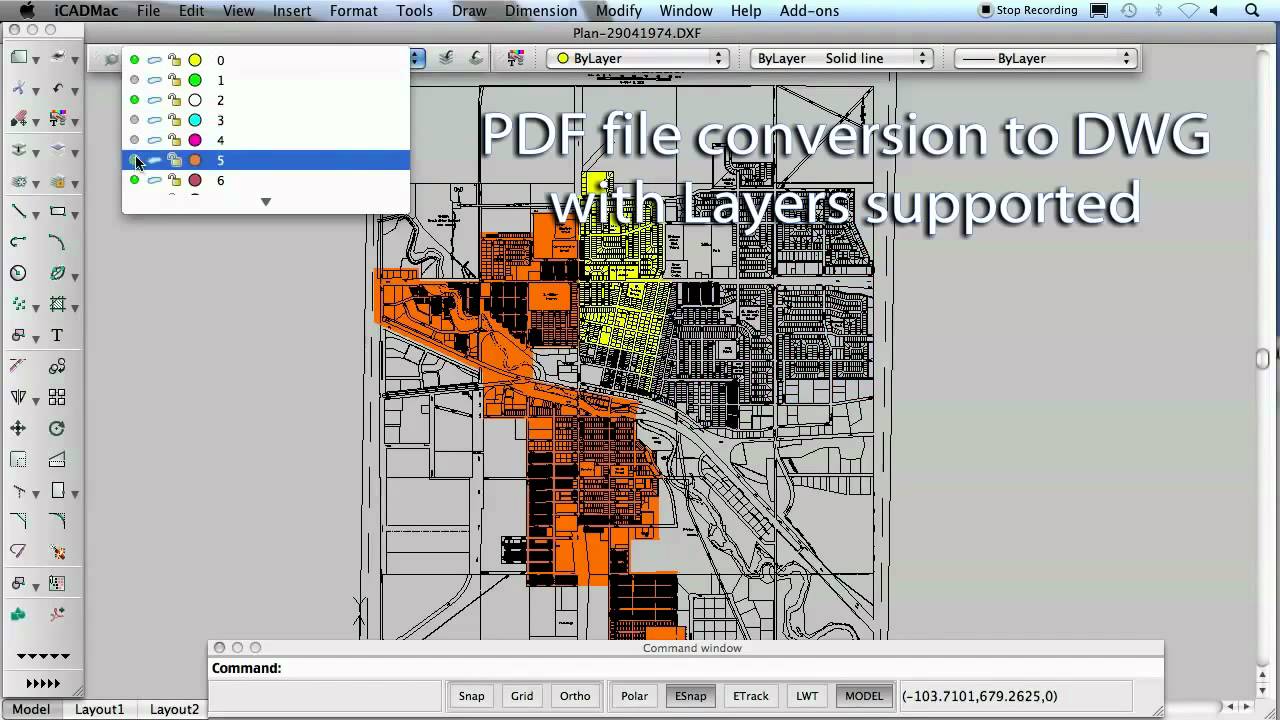Select the Copy objects tool
This screenshot has width=1280, height=720.
pos(57,366)
